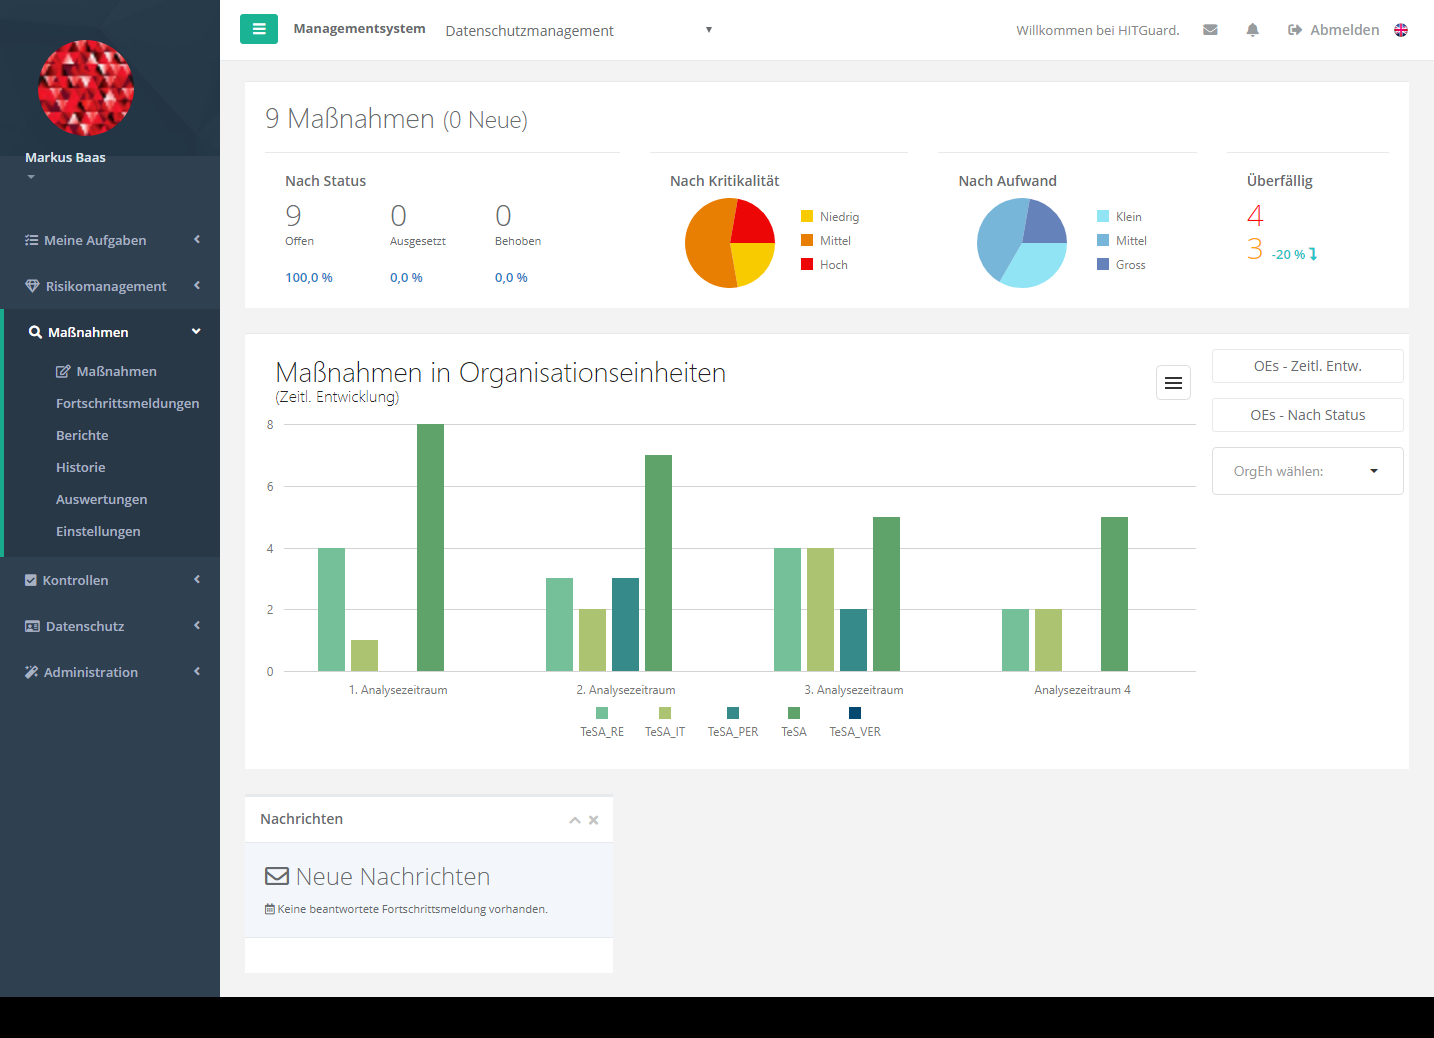Collapse the Nachrichten panel using the chevron
This screenshot has height=1038, width=1434.
(x=575, y=820)
